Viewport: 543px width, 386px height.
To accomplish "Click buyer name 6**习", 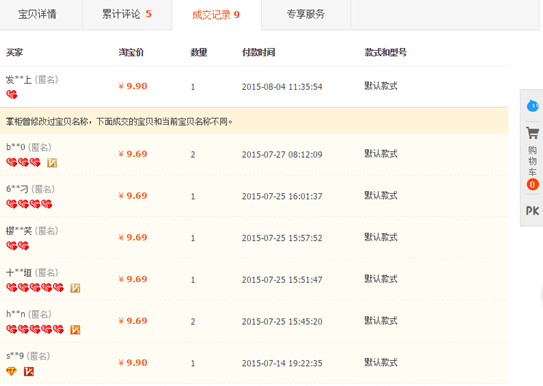I will pyautogui.click(x=17, y=189).
